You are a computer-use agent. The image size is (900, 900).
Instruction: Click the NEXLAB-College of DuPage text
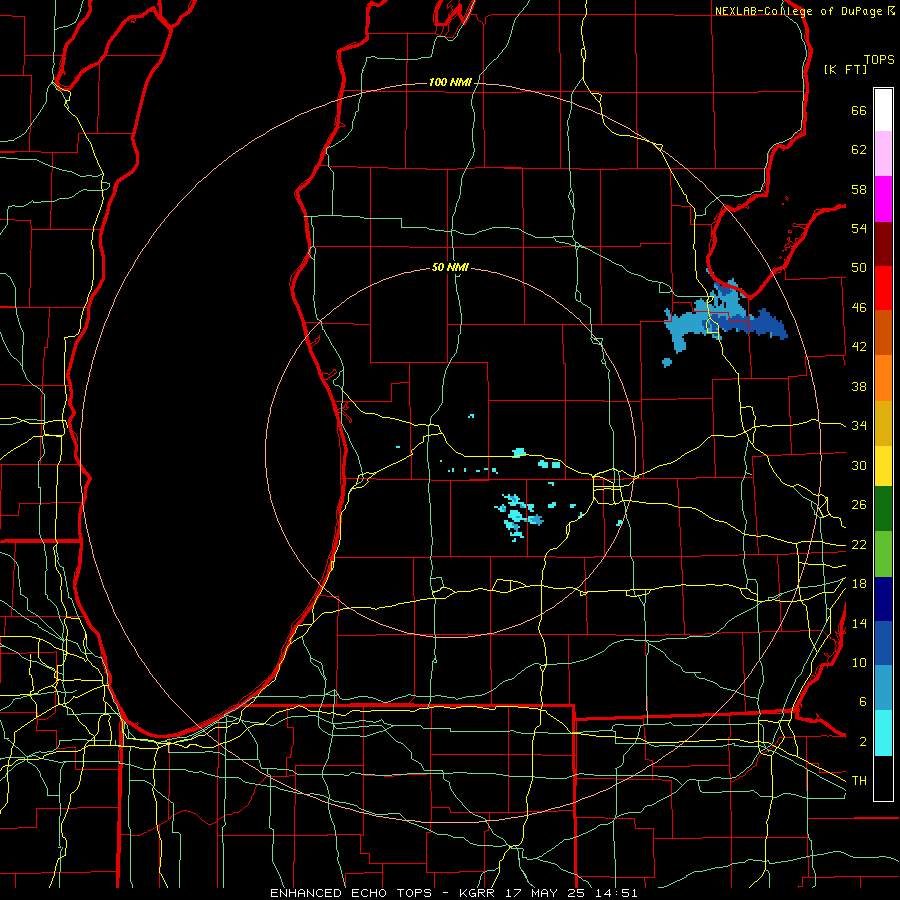point(798,11)
